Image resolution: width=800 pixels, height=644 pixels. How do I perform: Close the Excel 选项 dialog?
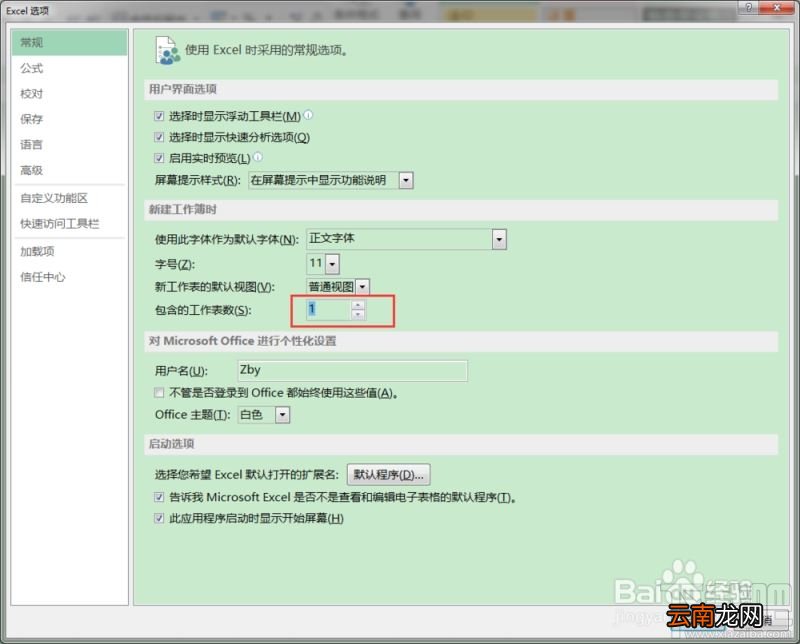pyautogui.click(x=777, y=8)
